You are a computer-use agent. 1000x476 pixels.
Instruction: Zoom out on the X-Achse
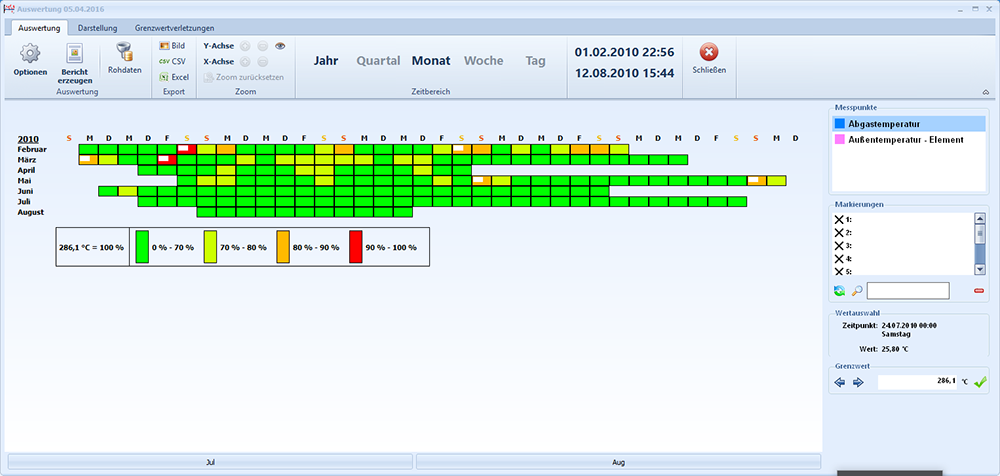pyautogui.click(x=262, y=62)
